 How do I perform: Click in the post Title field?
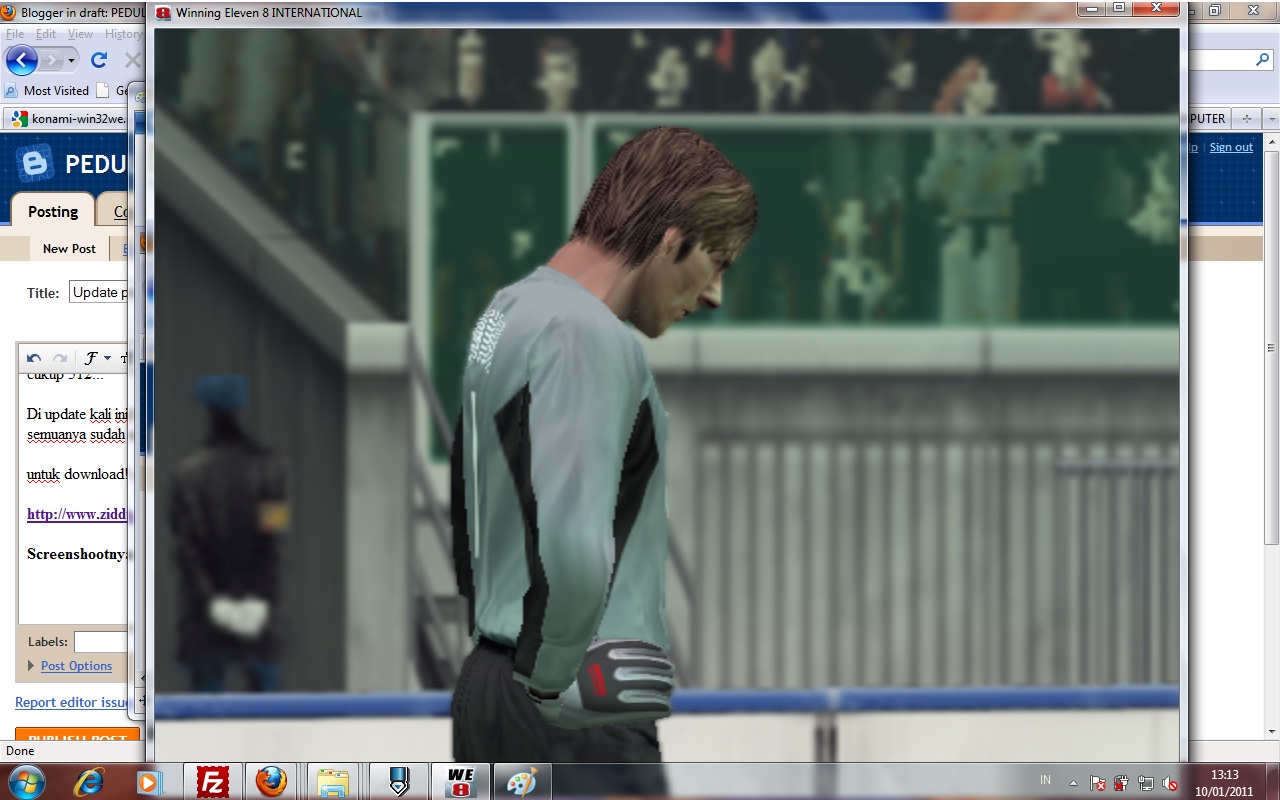99,292
